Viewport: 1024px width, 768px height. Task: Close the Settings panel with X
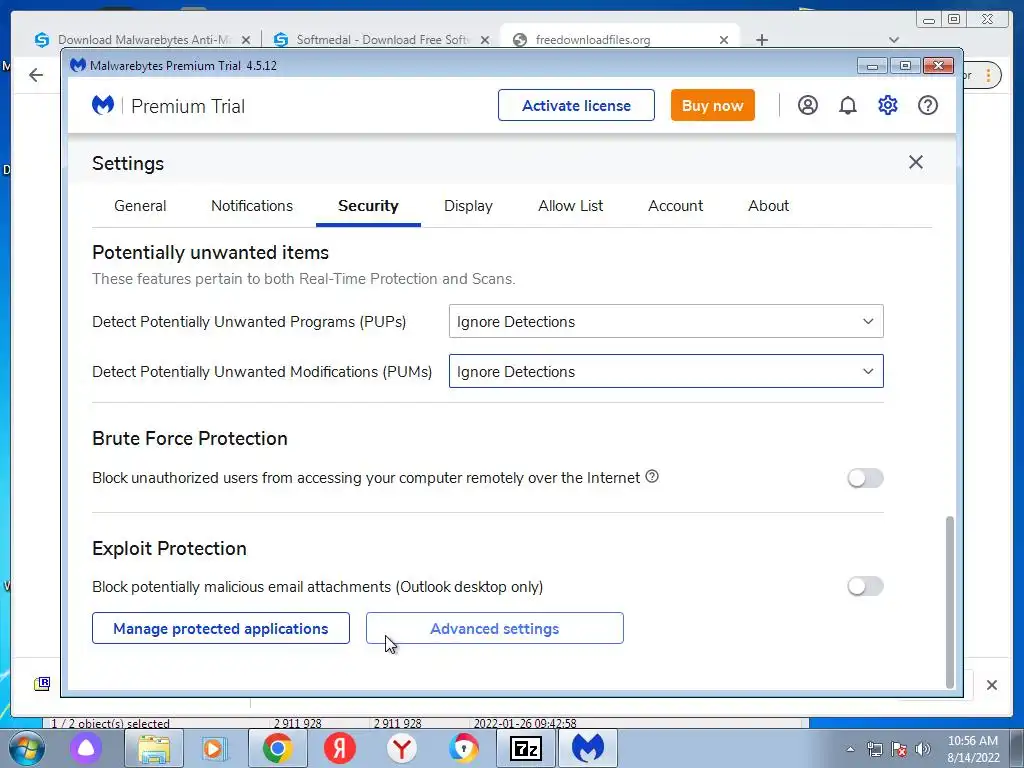pos(916,162)
